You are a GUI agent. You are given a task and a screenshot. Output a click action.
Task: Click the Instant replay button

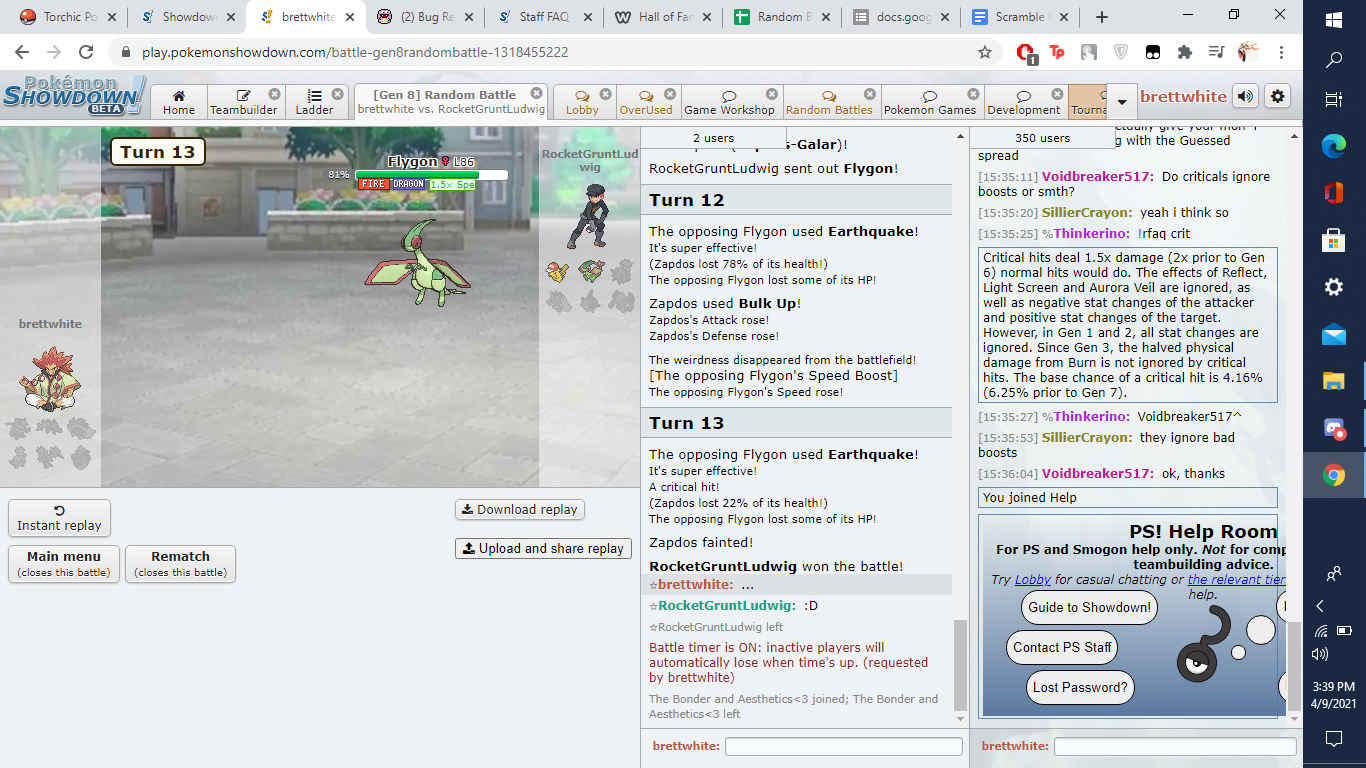[x=59, y=518]
